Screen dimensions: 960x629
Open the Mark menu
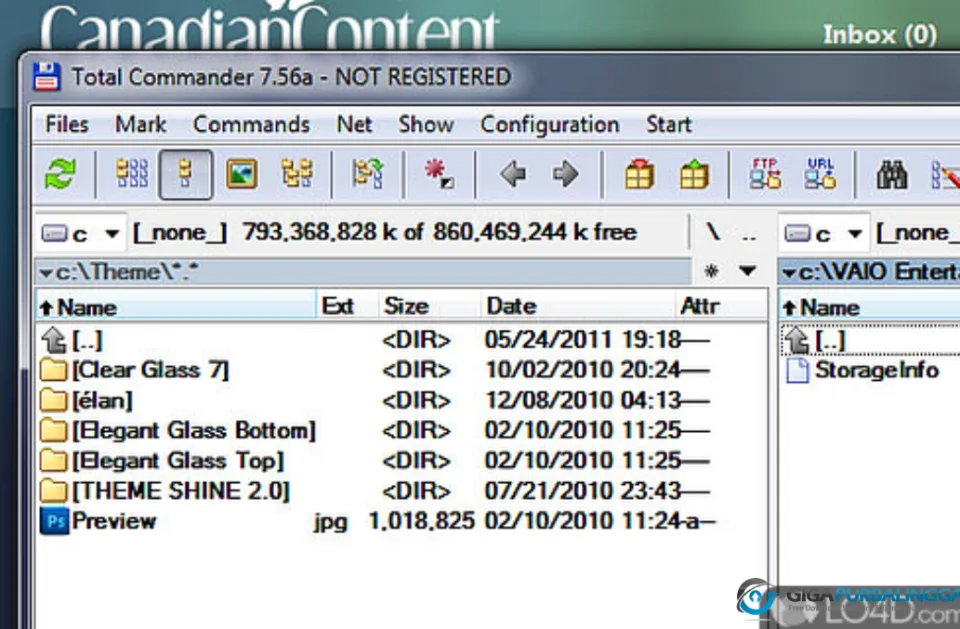(x=141, y=124)
